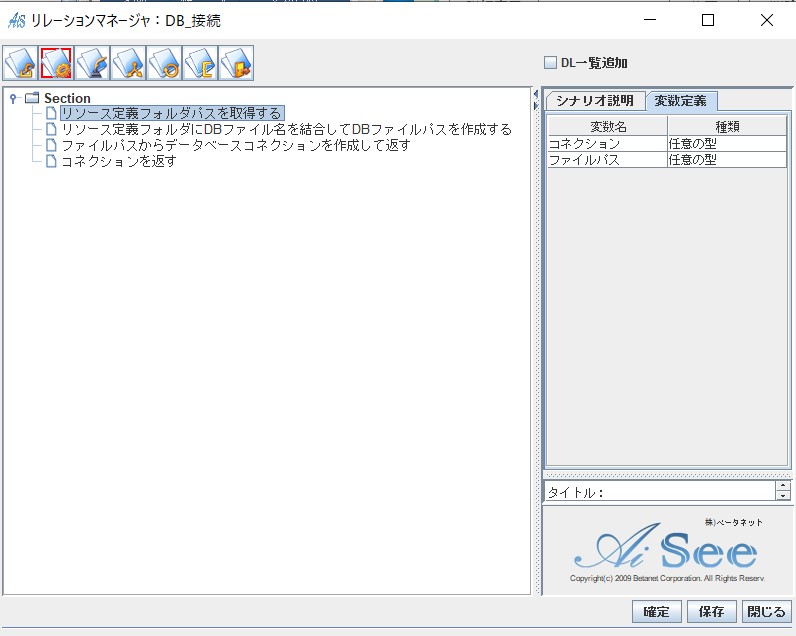Click the right-pointing splitter arrow

536,106
